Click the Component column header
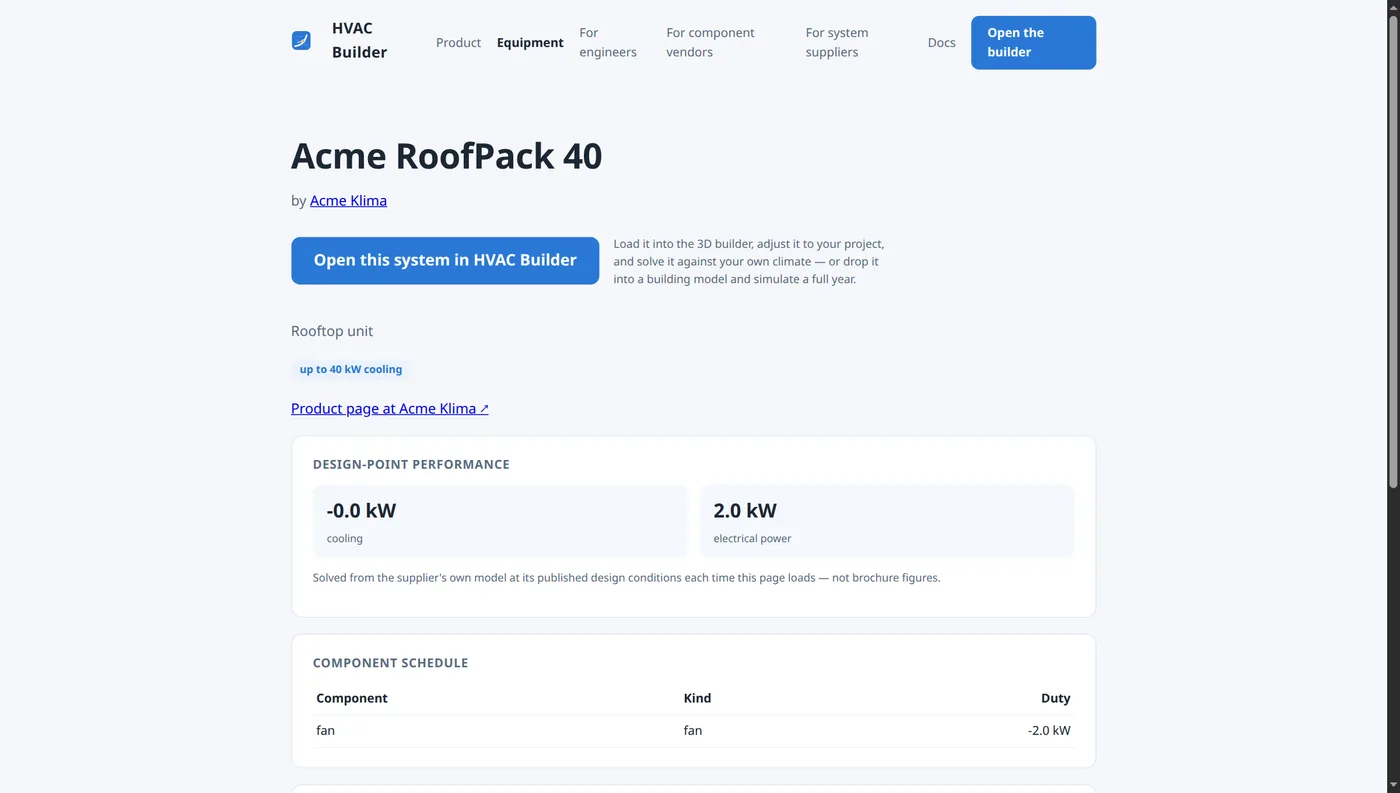This screenshot has width=1400, height=793. tap(352, 698)
